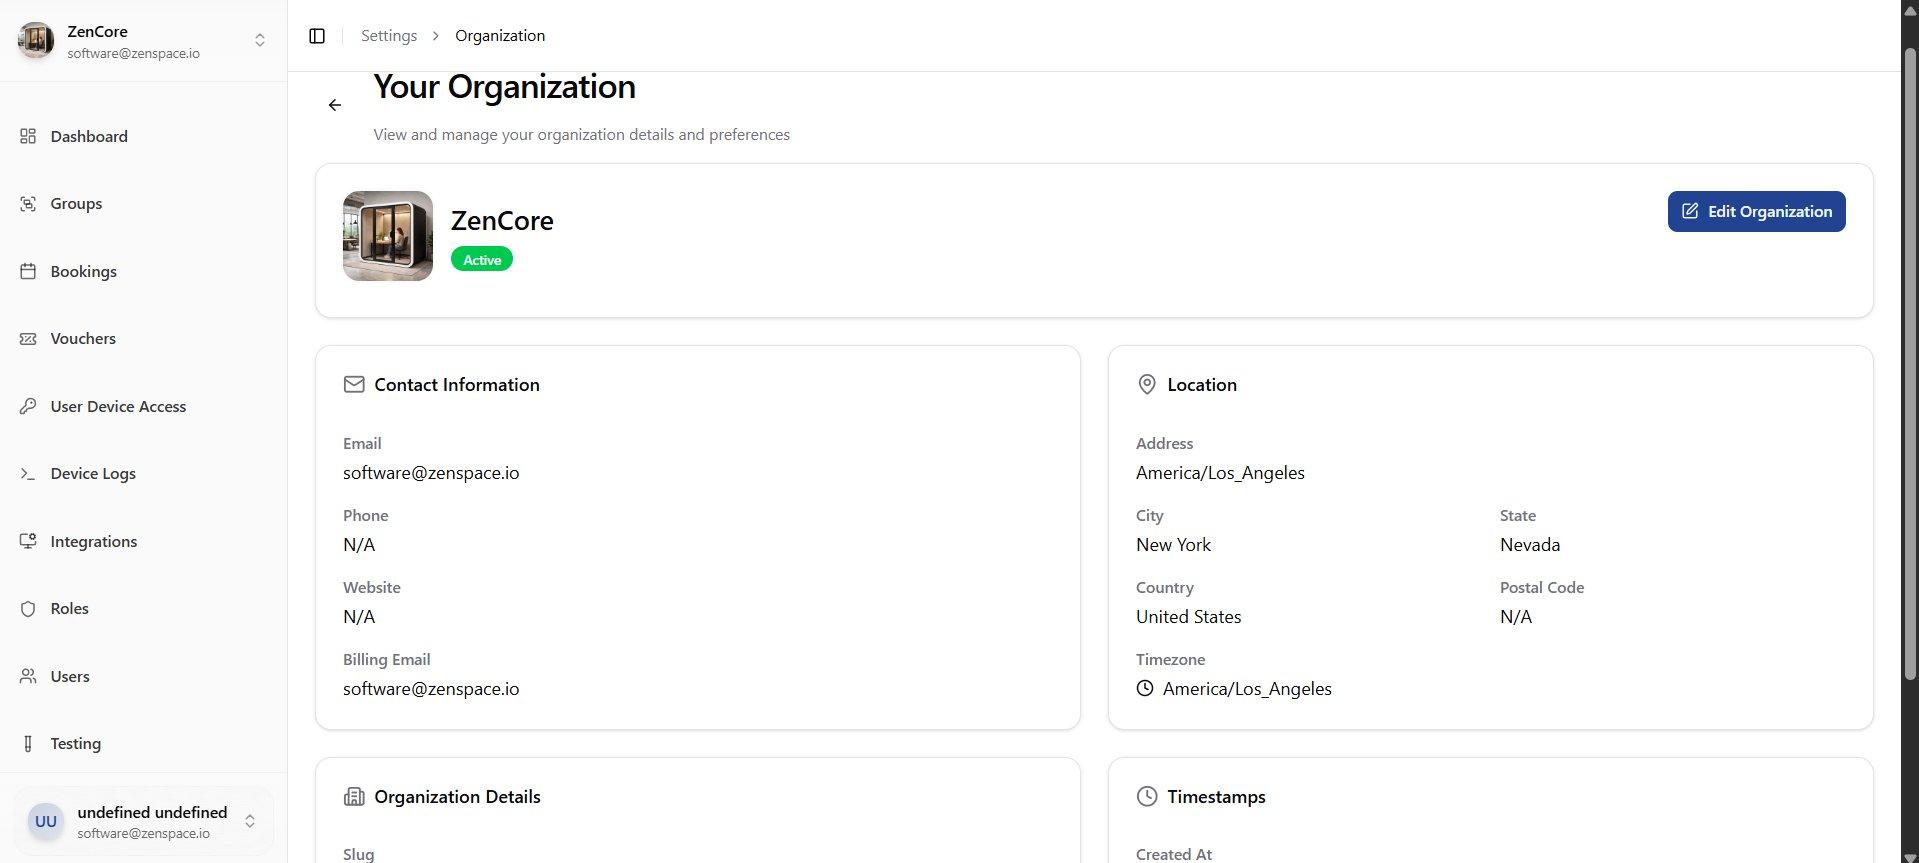Viewport: 1919px width, 863px height.
Task: Click the map pin icon beside Location
Action: point(1147,384)
